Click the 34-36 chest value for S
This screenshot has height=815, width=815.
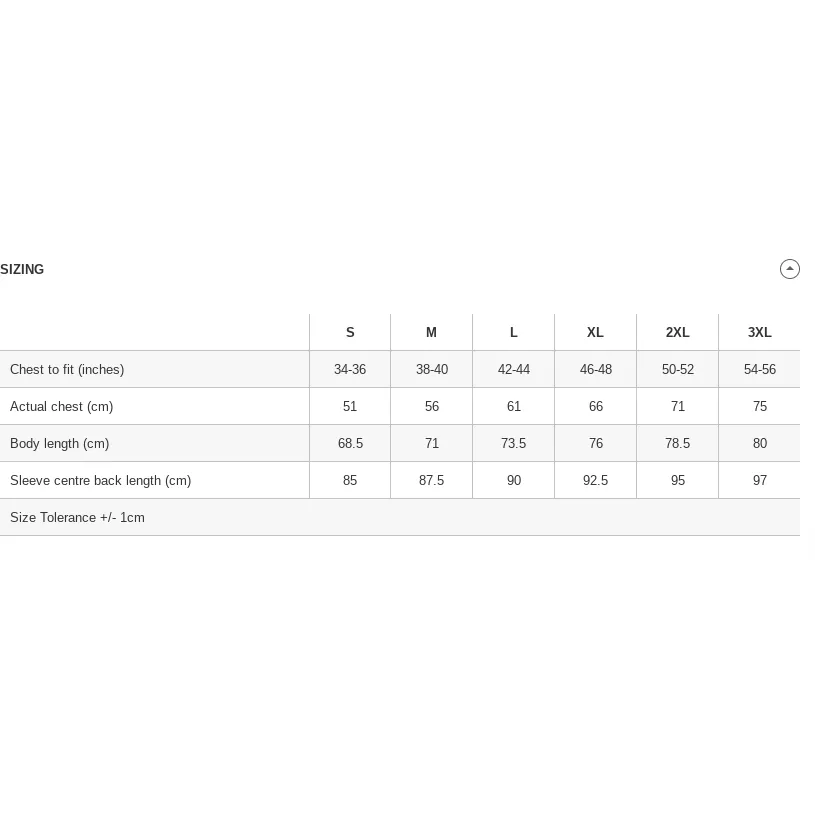pos(350,370)
